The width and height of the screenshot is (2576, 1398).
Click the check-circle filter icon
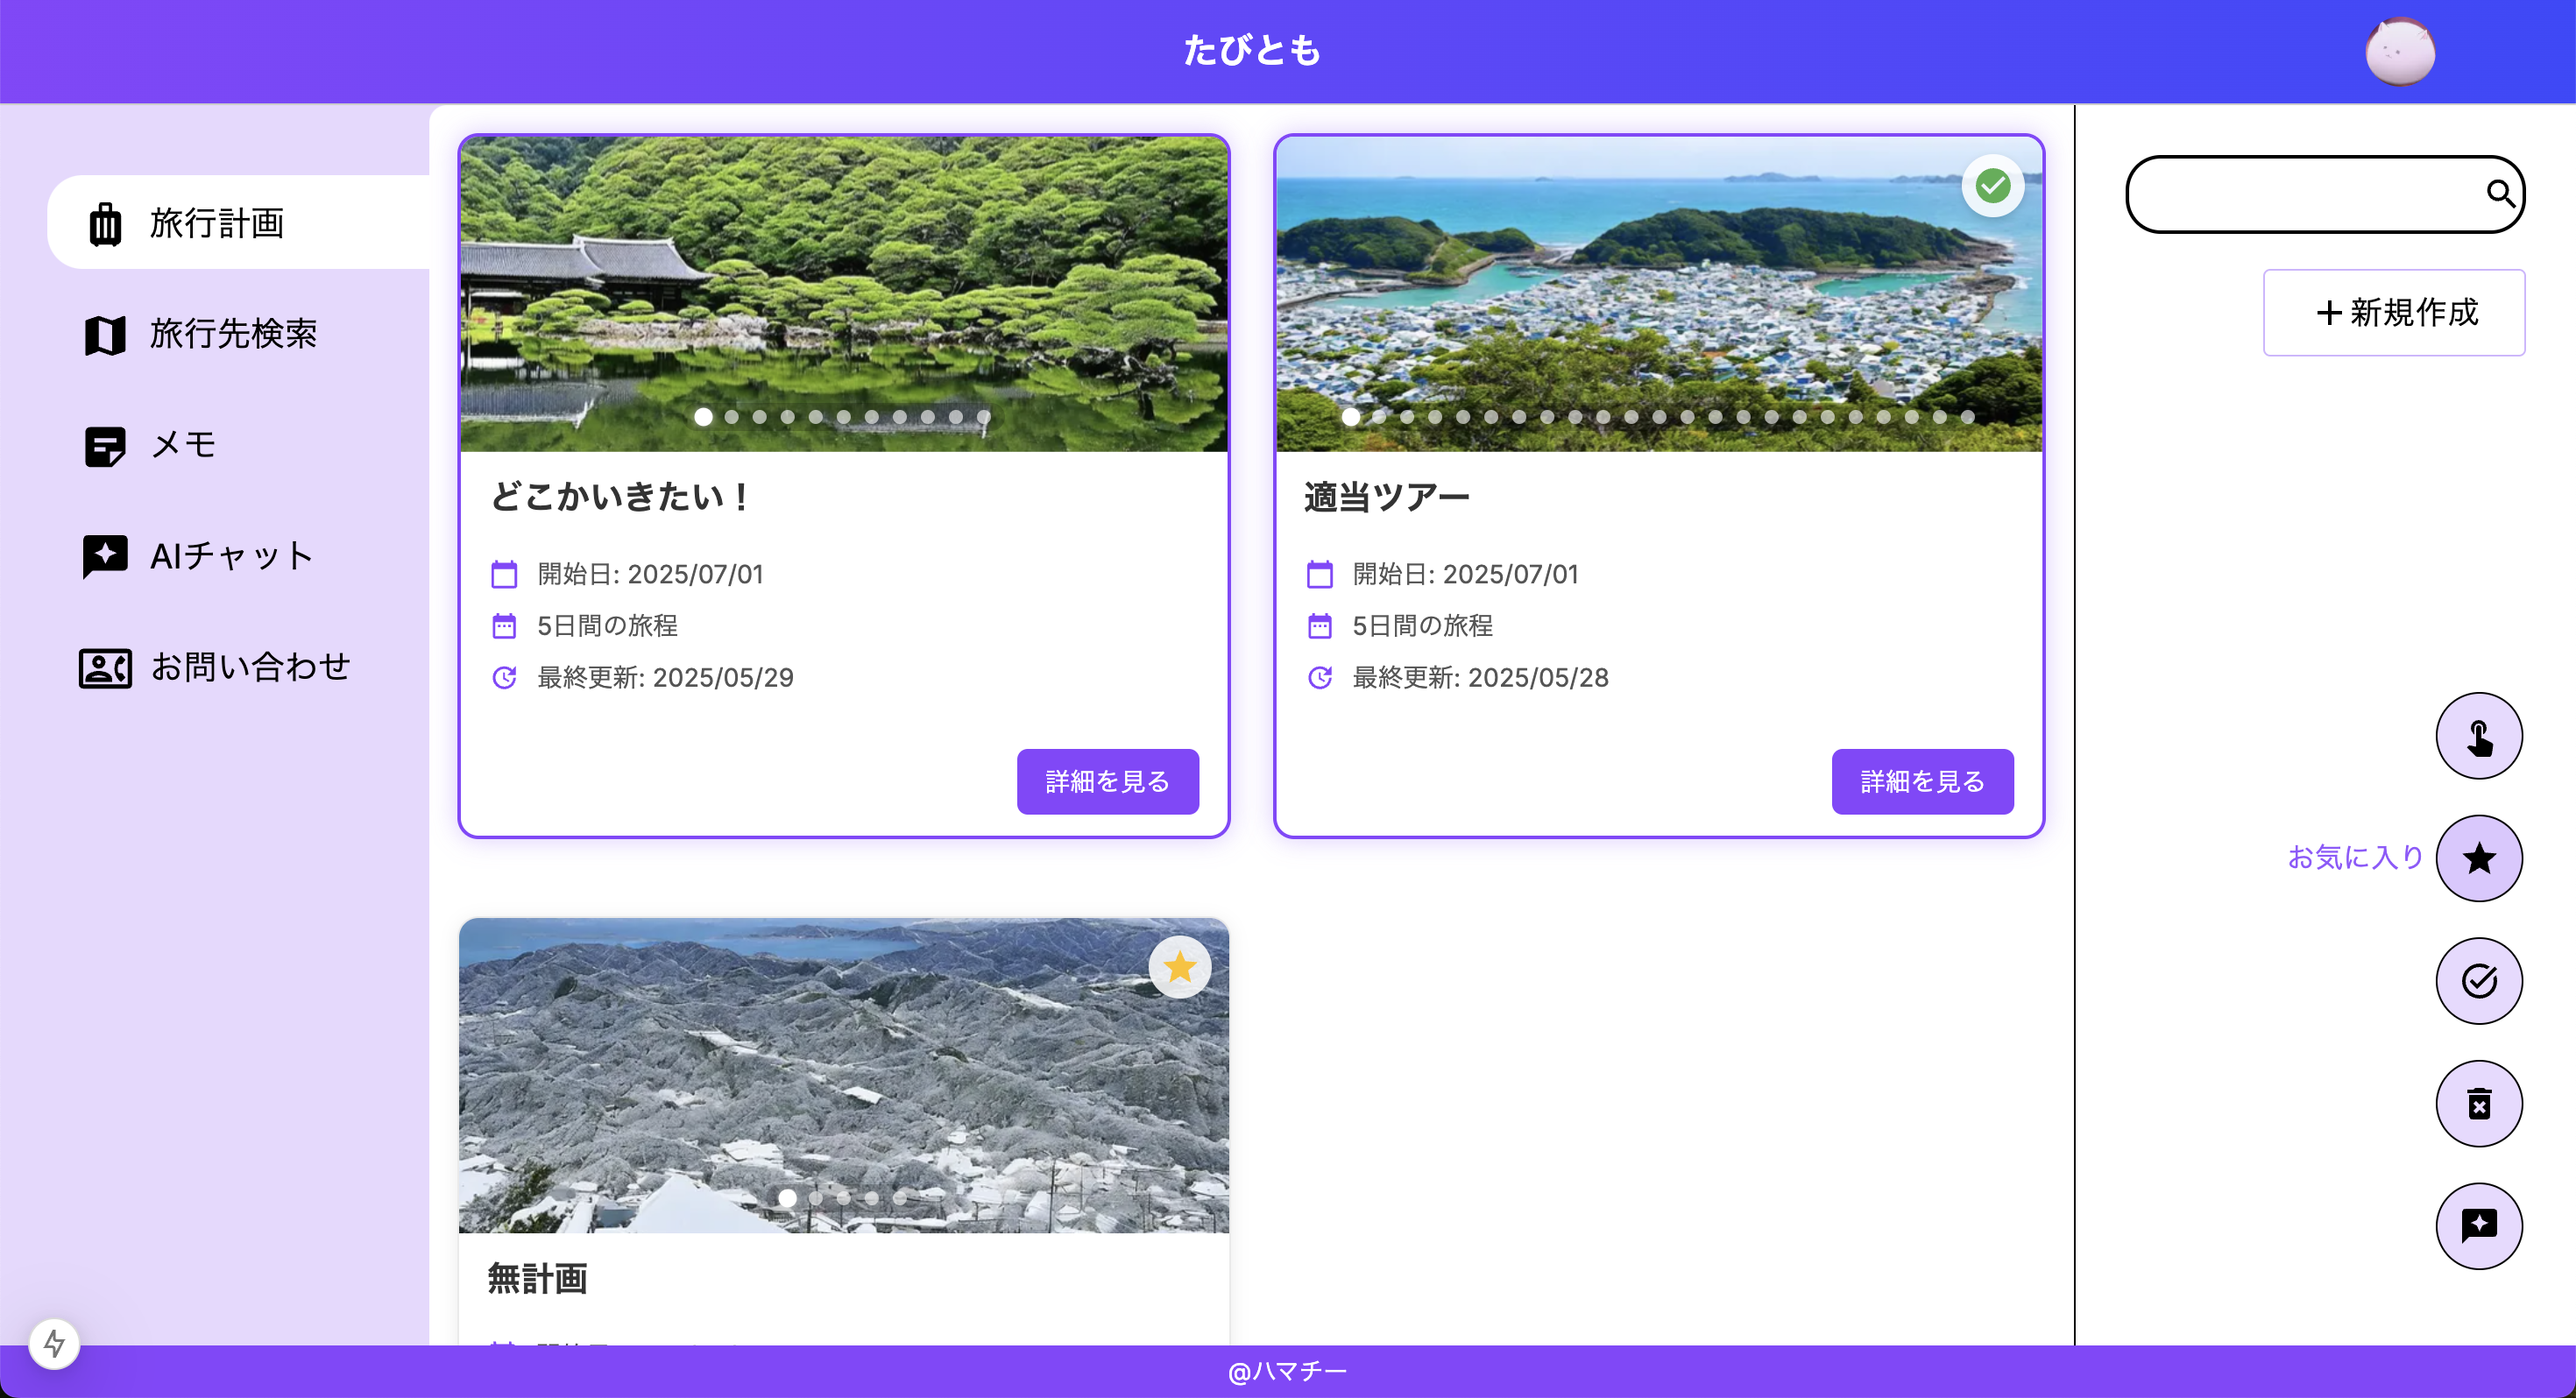(2478, 981)
